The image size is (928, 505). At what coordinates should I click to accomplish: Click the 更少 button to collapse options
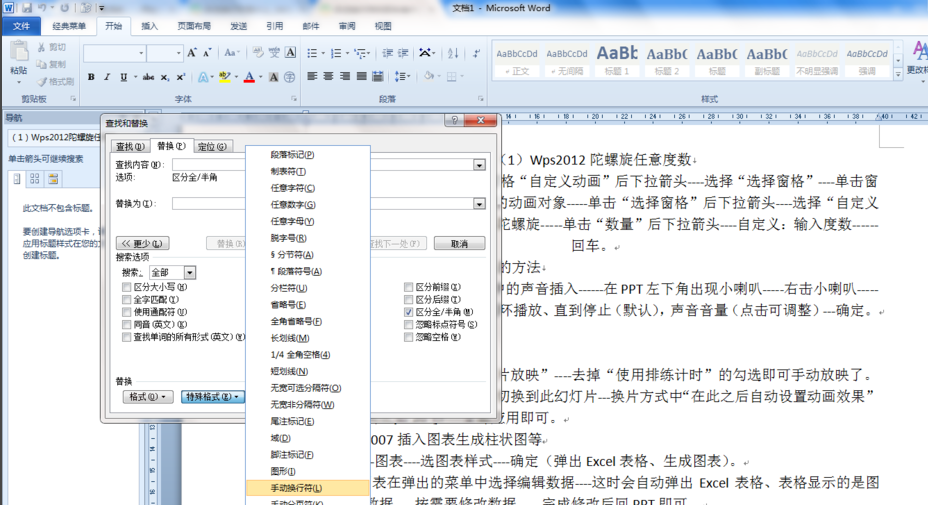(x=142, y=243)
